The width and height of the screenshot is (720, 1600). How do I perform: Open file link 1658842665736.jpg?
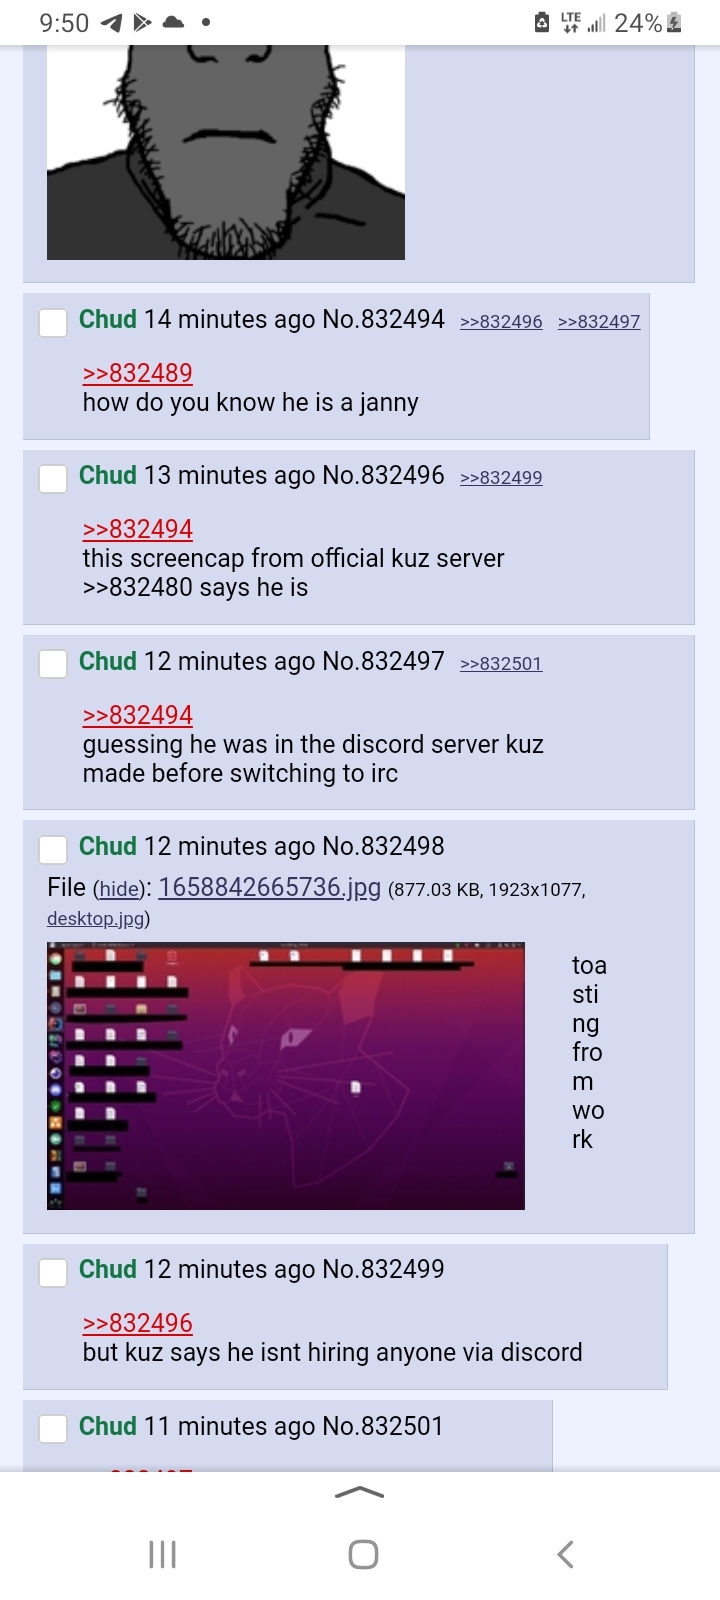(270, 887)
